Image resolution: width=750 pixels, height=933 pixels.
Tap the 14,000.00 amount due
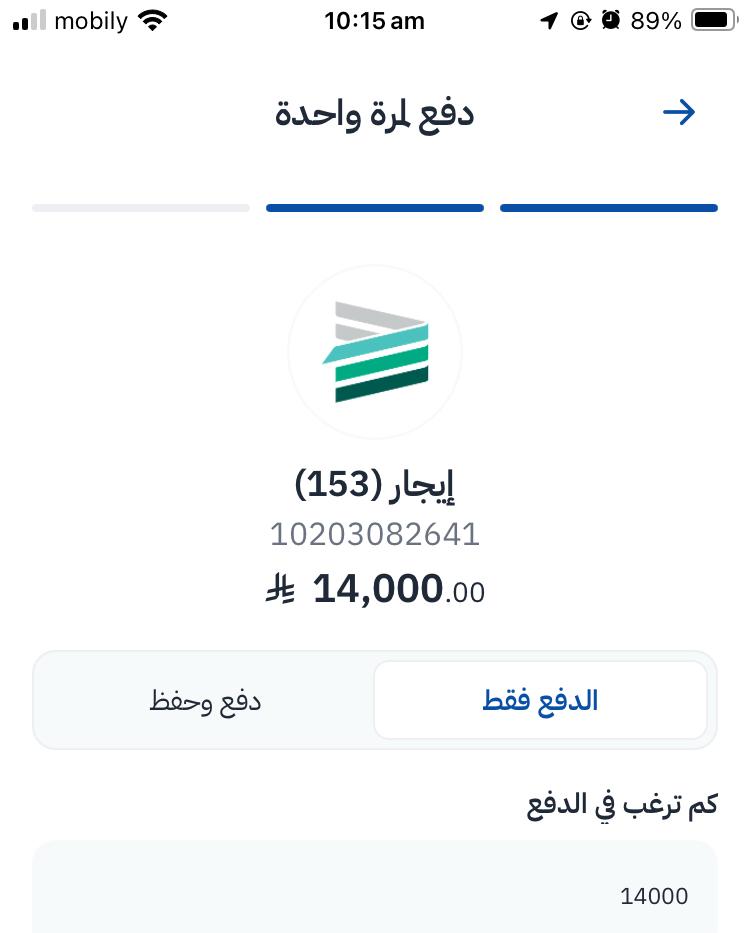pyautogui.click(x=399, y=590)
